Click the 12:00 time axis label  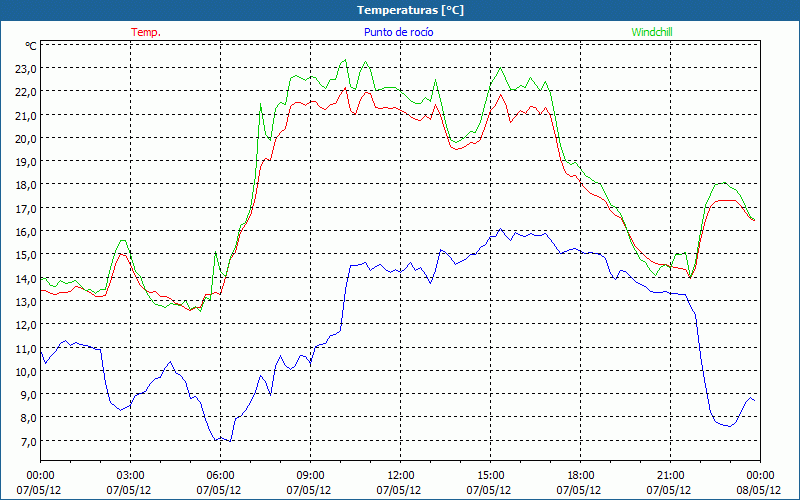(401, 476)
